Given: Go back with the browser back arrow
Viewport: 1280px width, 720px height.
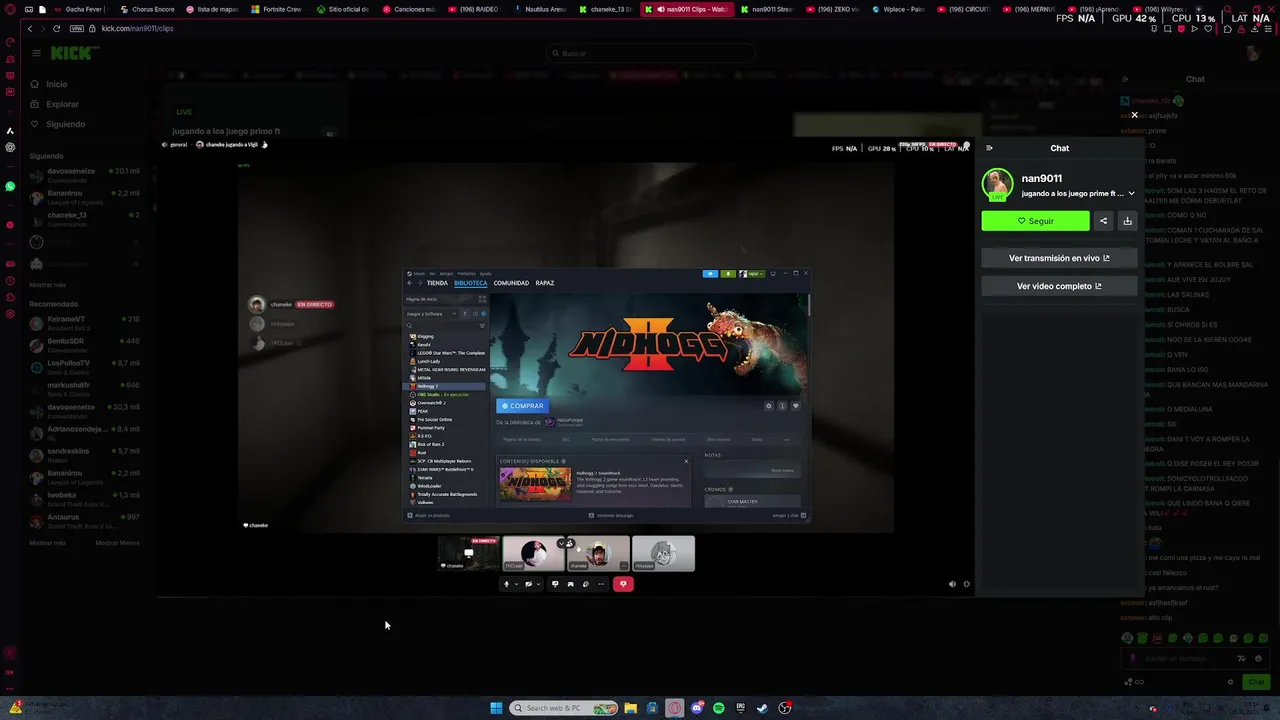Looking at the screenshot, I should (30, 28).
